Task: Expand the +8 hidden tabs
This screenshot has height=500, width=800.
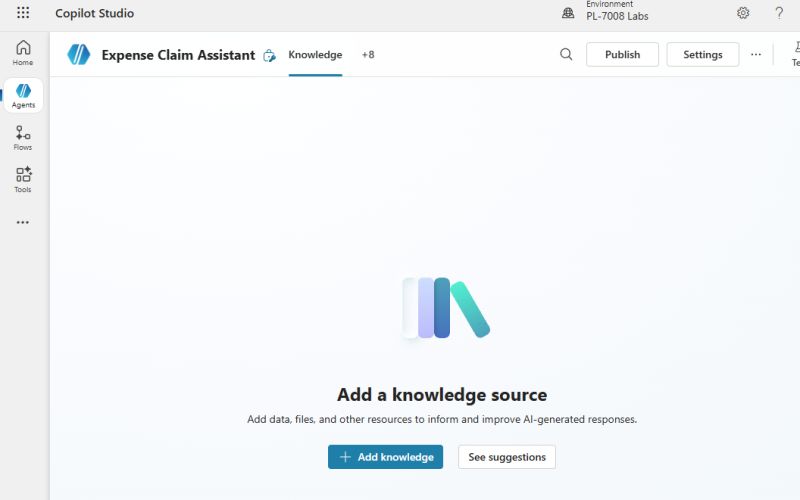Action: pyautogui.click(x=368, y=55)
